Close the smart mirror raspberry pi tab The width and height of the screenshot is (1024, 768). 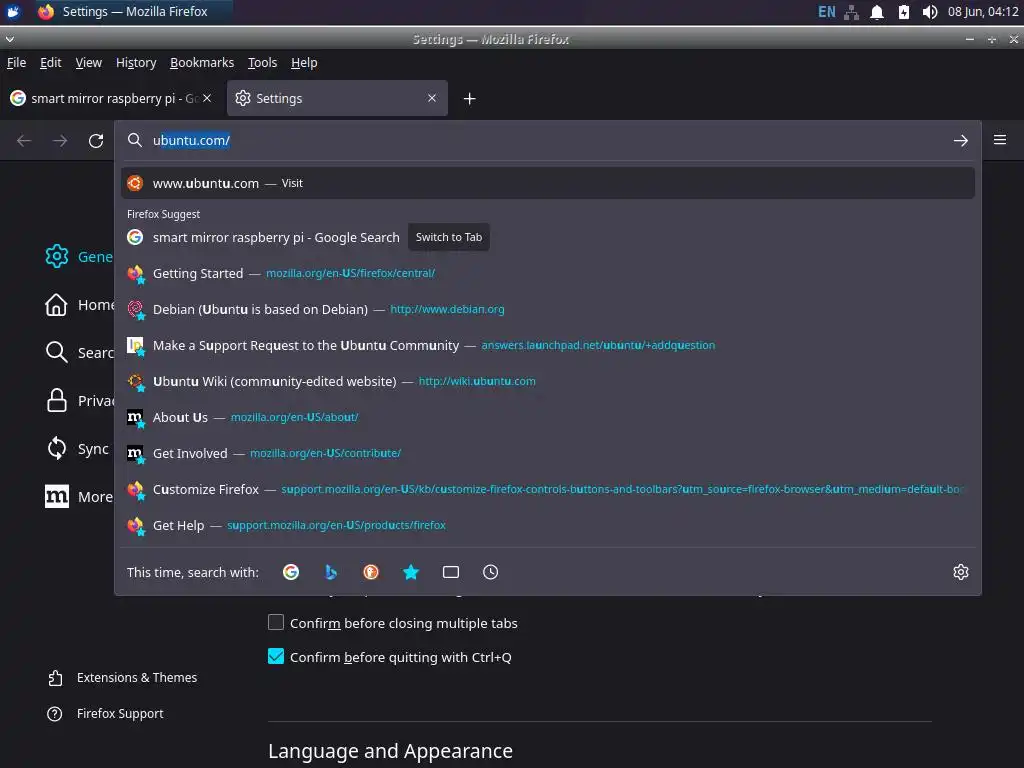coord(207,98)
